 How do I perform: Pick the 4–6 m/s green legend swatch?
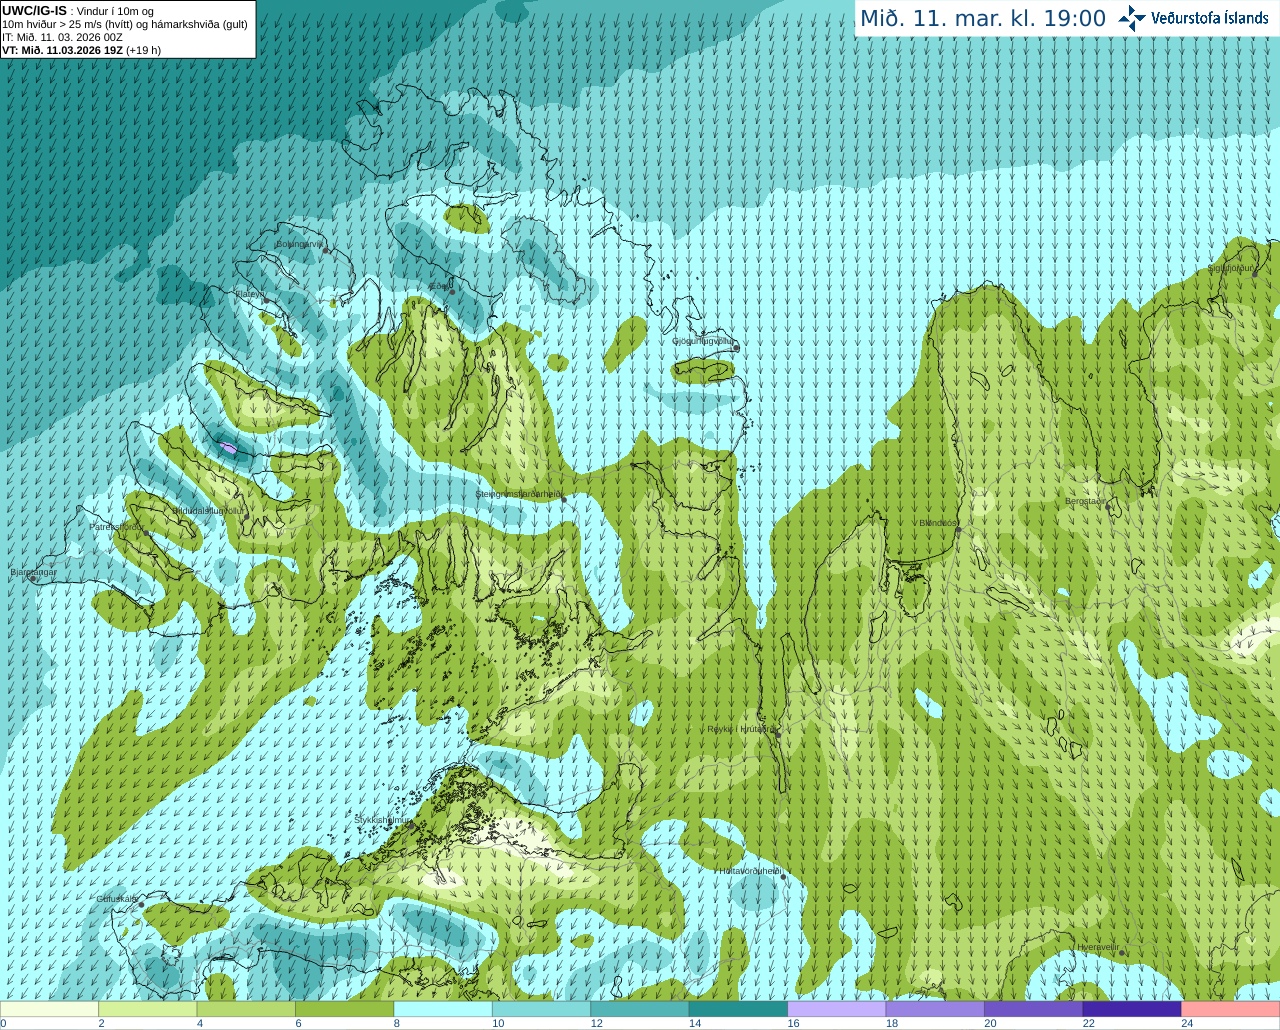coord(246,1009)
